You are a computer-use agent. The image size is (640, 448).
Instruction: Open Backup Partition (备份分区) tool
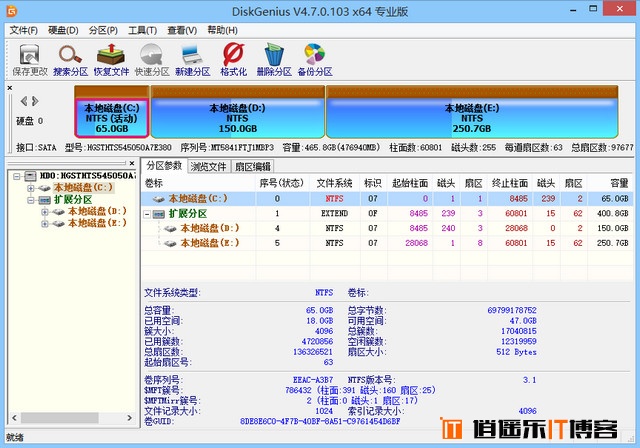click(x=315, y=60)
